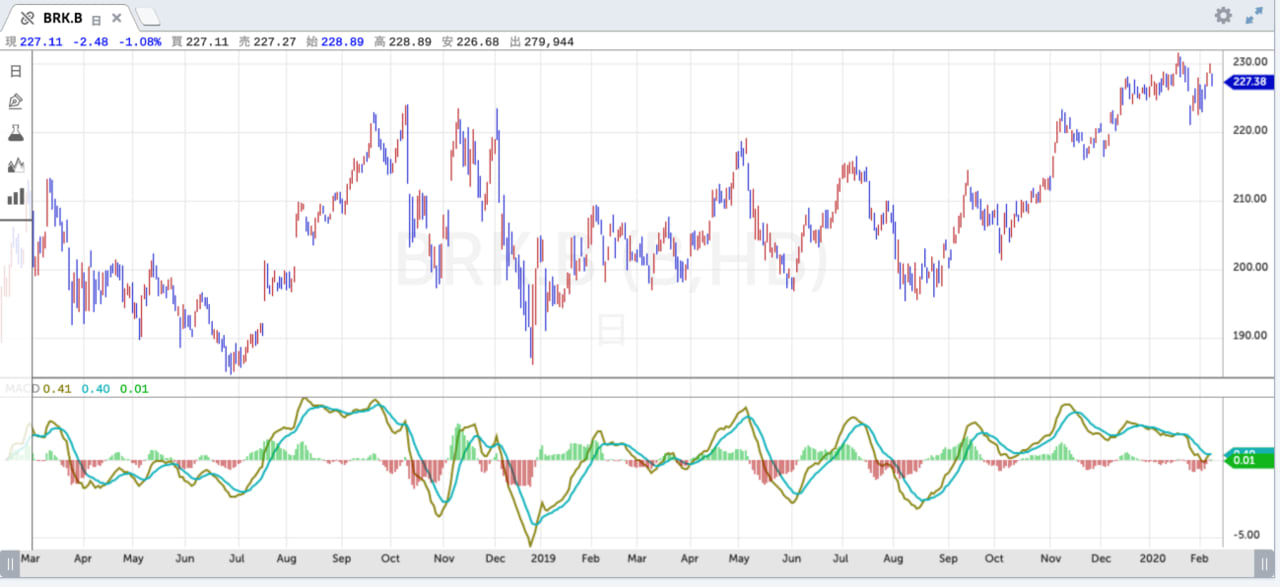The width and height of the screenshot is (1280, 587).
Task: Click the 買 bid price 227.11
Action: [x=207, y=42]
